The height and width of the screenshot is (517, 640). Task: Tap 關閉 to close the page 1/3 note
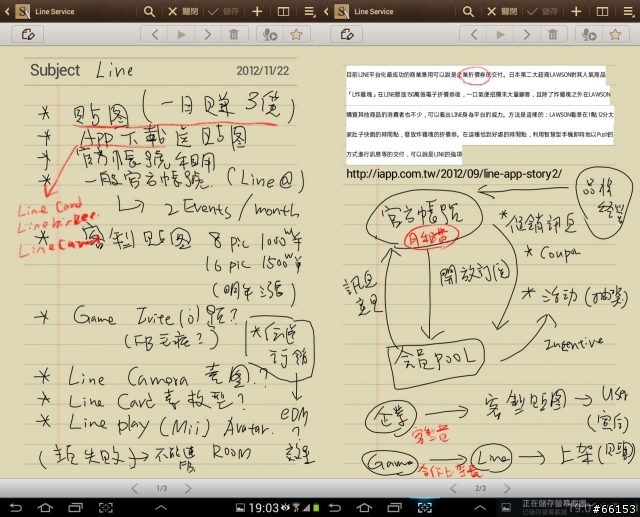point(183,11)
